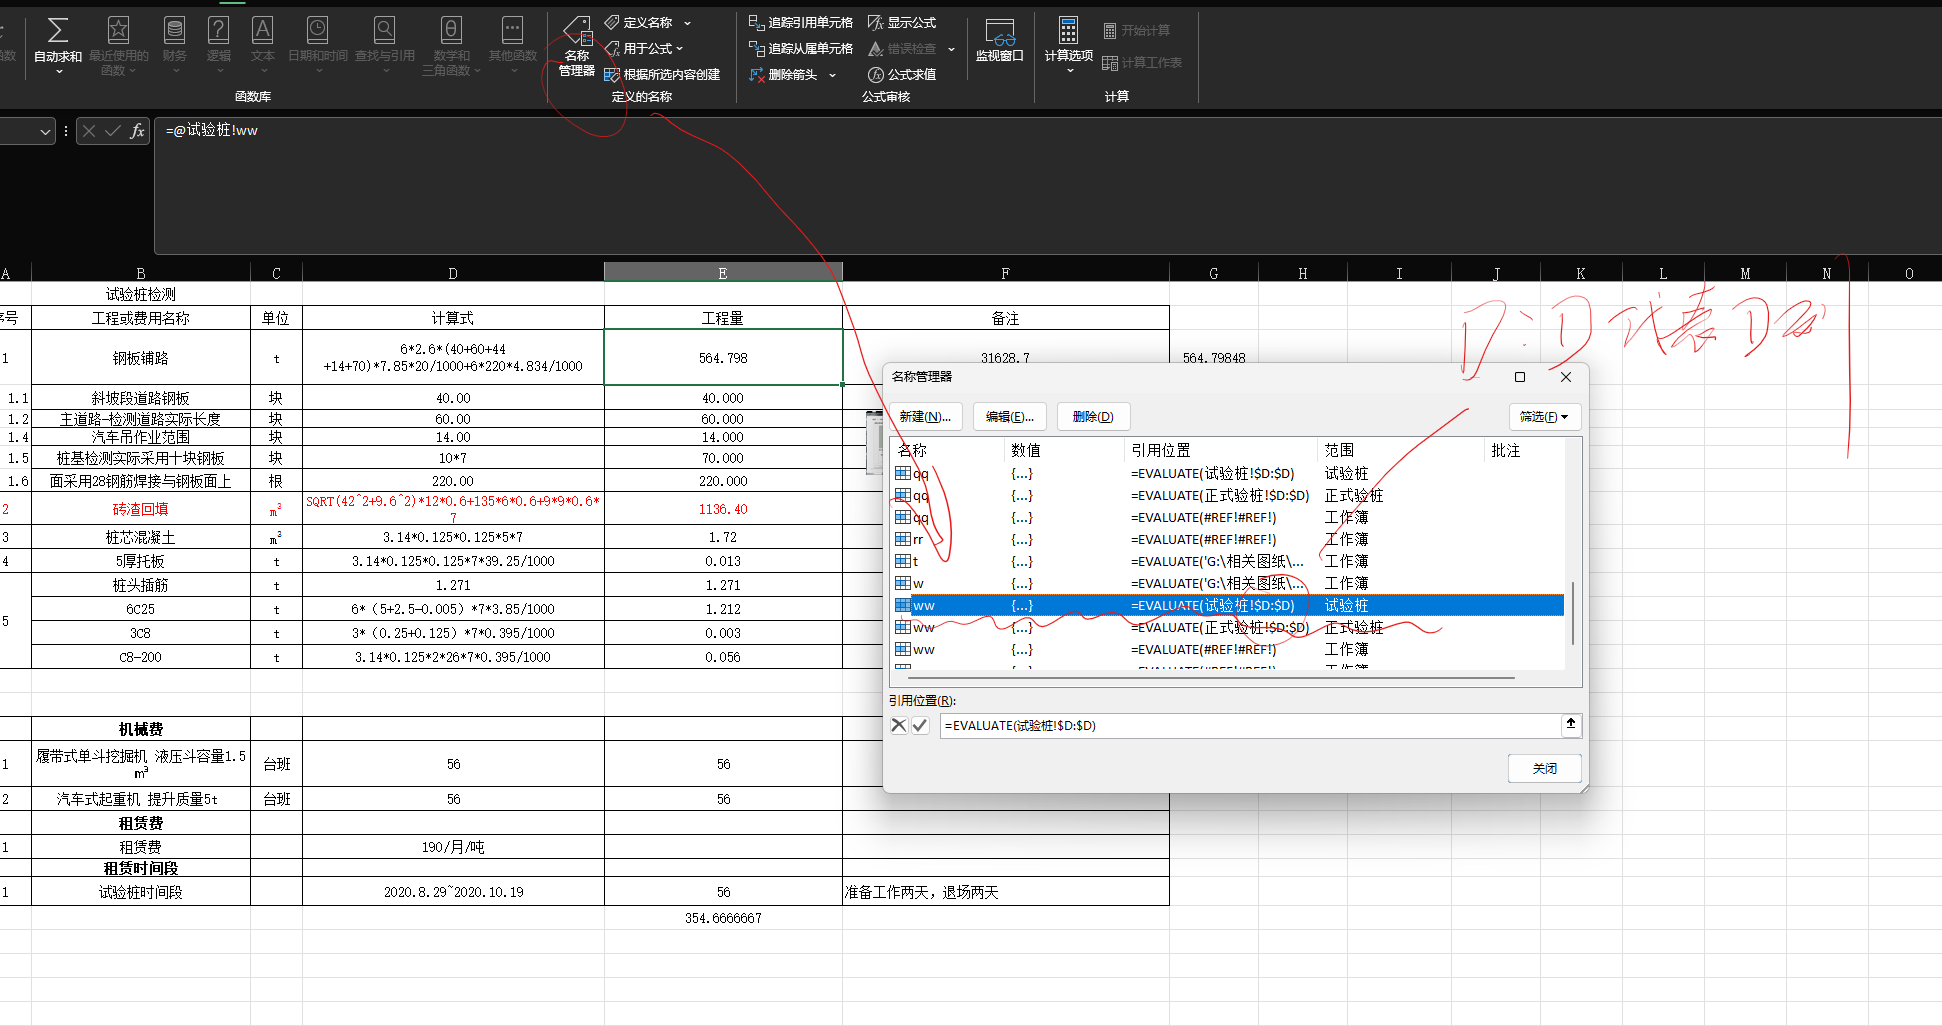Select name t in Name Manager list

[1228, 562]
